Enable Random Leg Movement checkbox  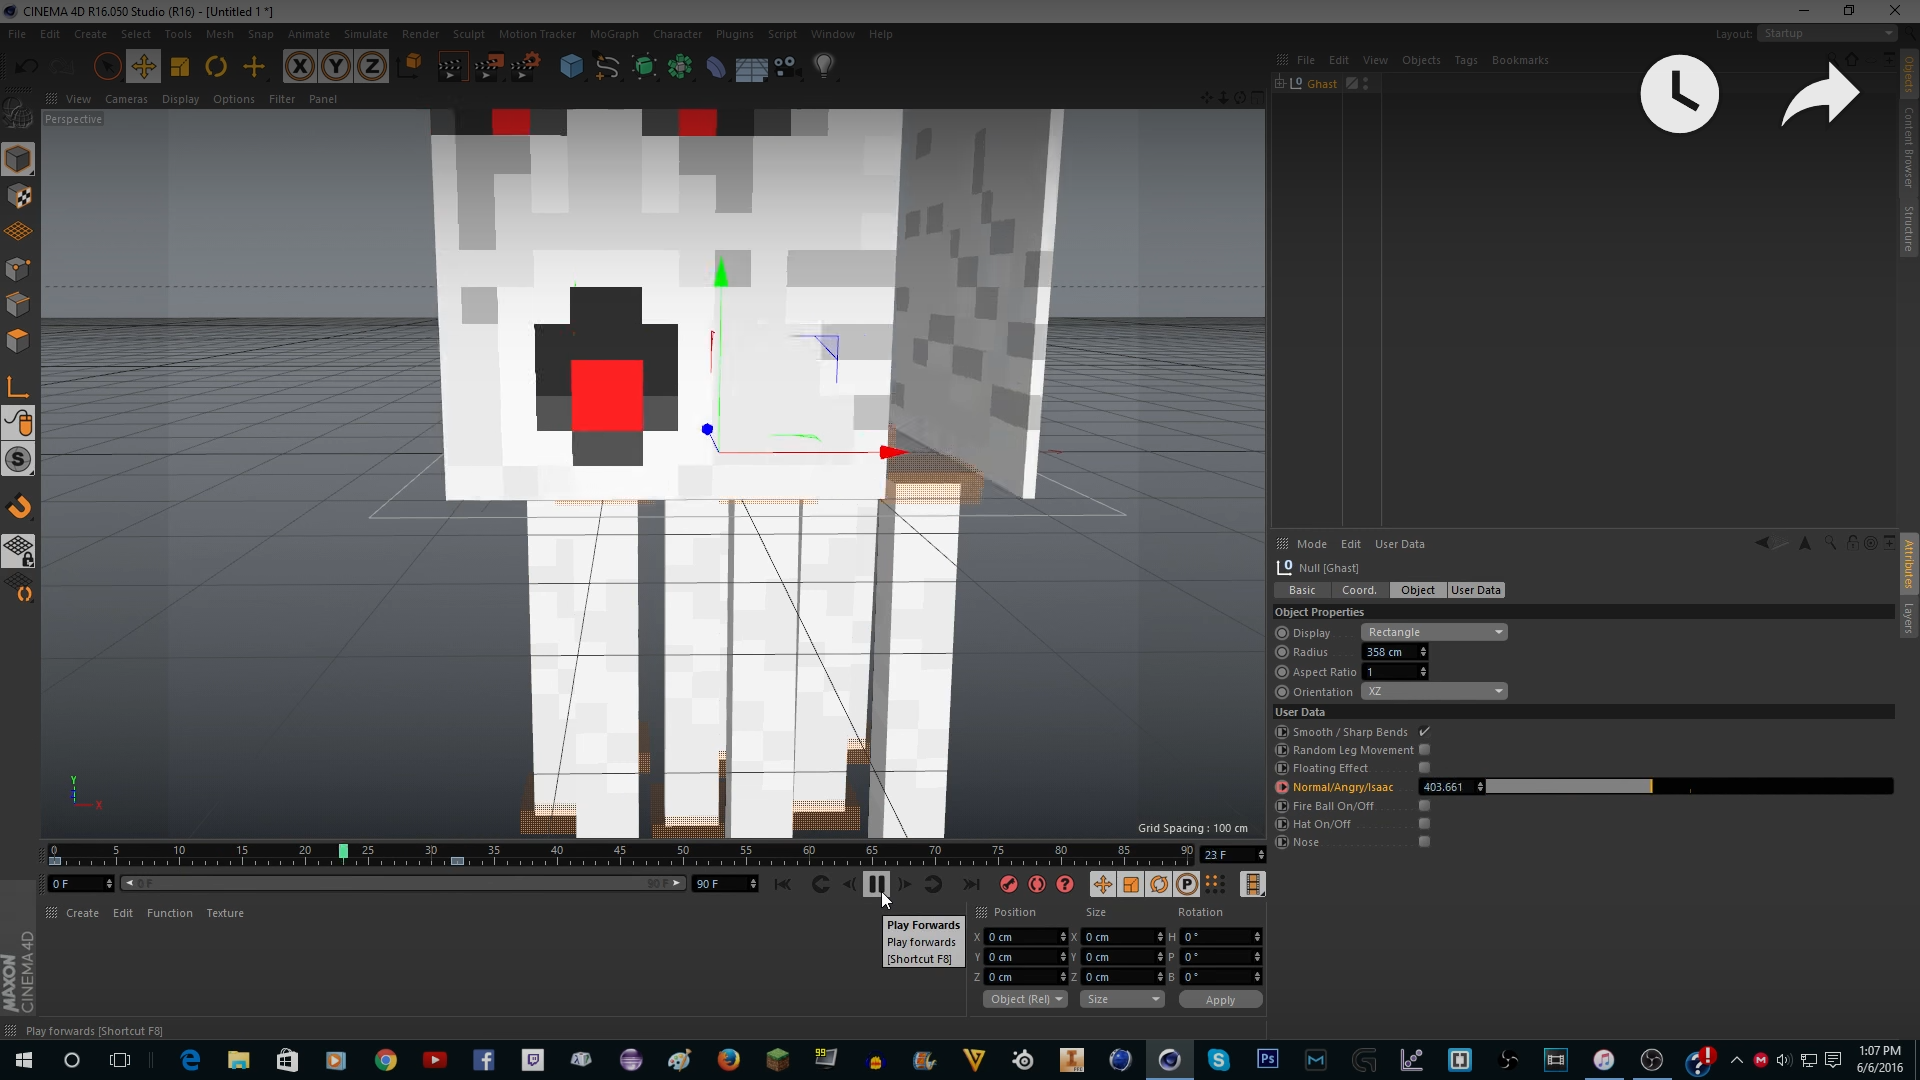[1424, 750]
